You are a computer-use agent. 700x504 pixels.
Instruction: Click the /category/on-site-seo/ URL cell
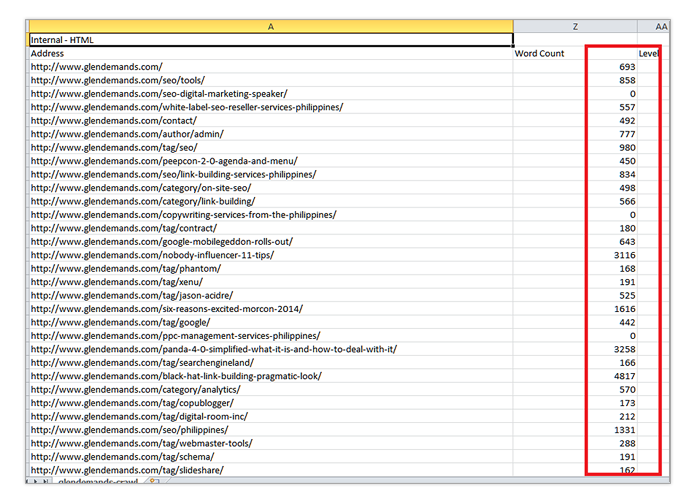[271, 187]
